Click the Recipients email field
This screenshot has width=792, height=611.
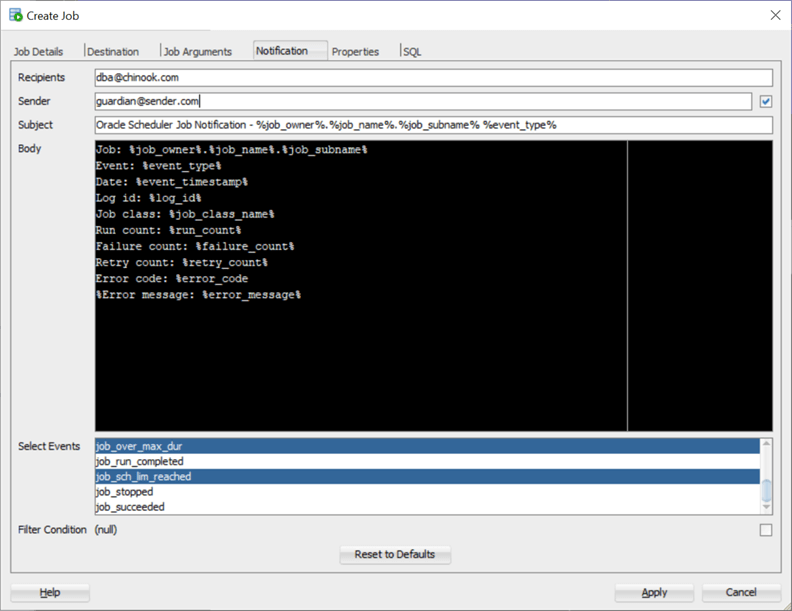pos(433,77)
